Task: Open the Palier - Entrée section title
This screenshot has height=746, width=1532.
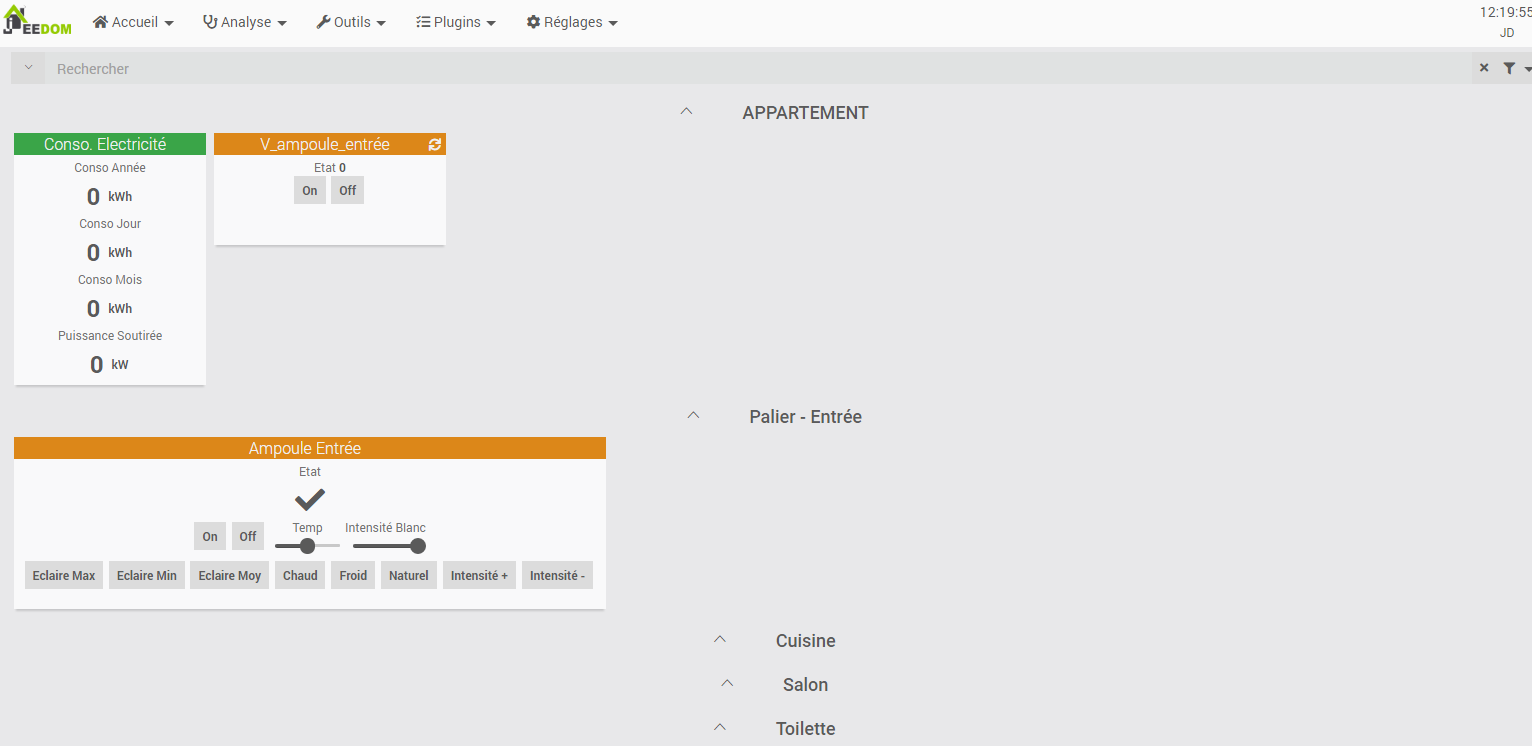Action: point(805,417)
